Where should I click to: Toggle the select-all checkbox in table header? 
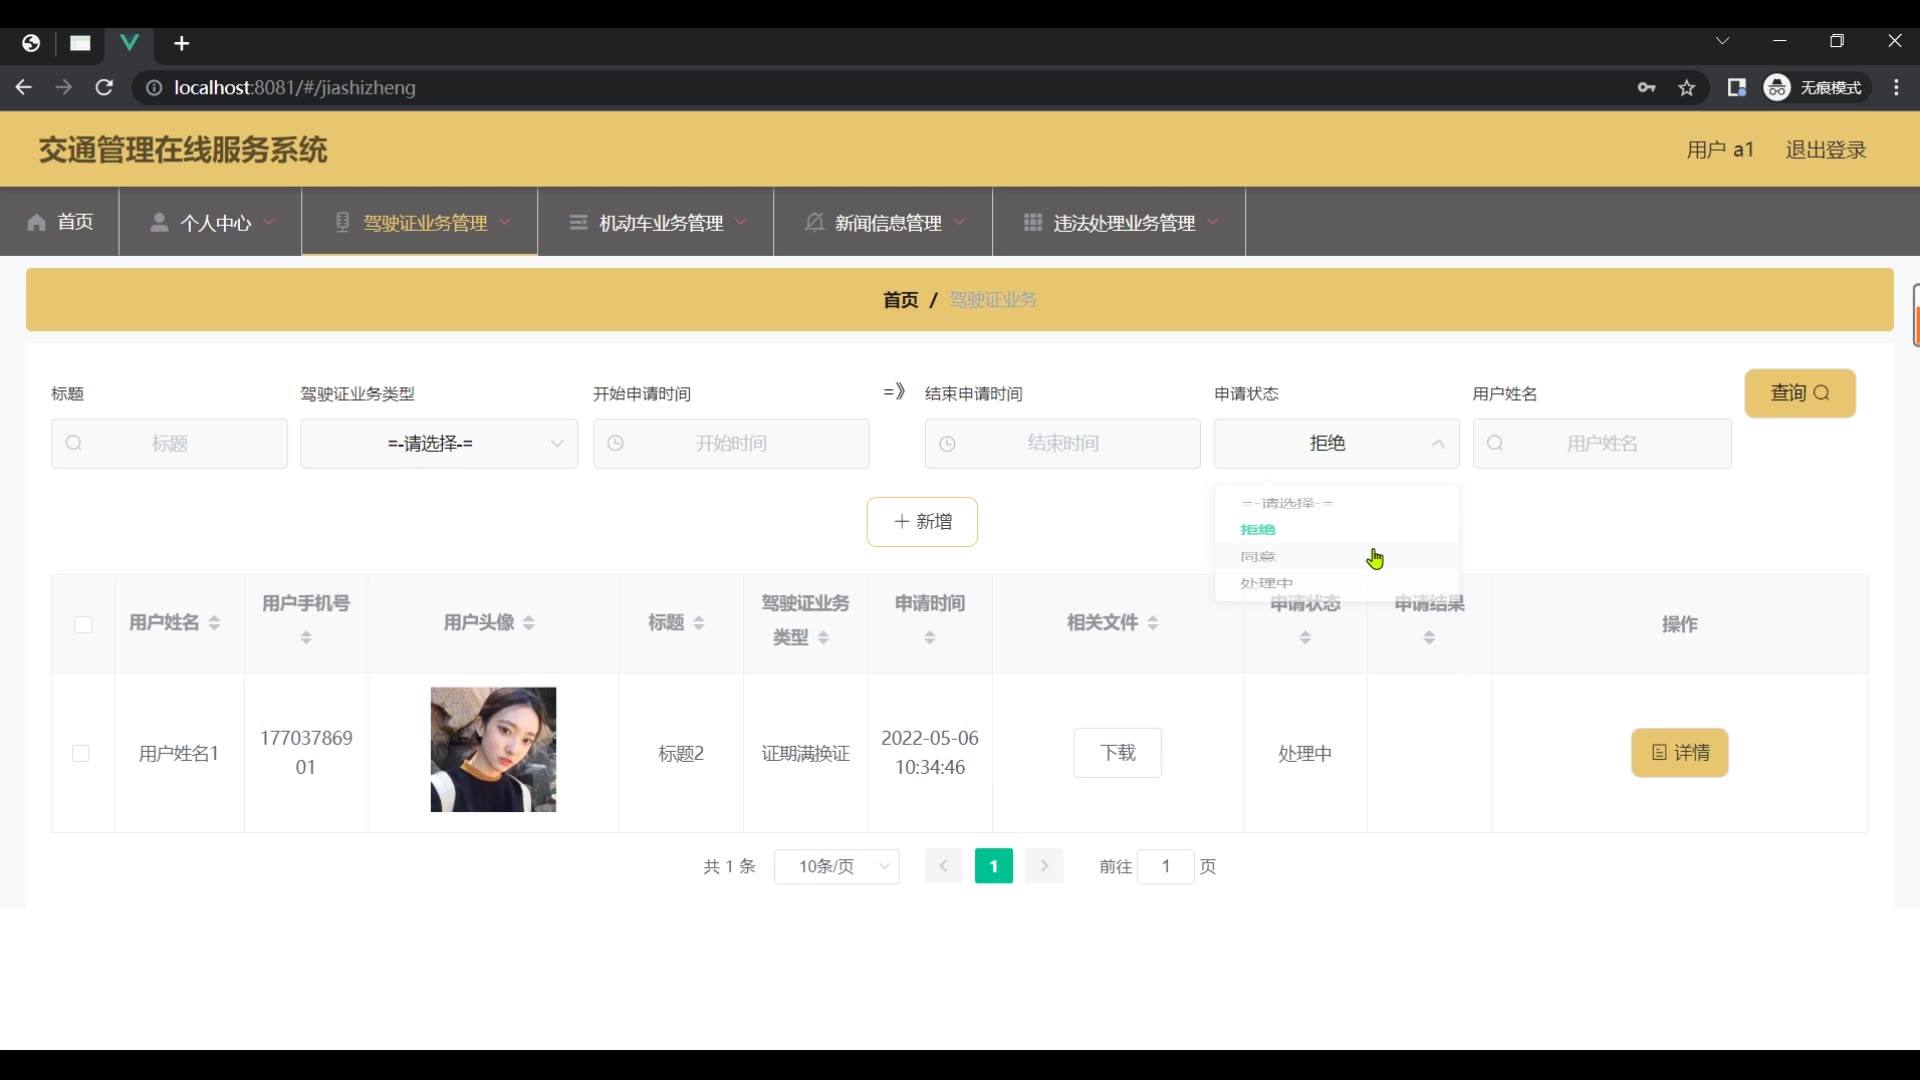point(83,625)
